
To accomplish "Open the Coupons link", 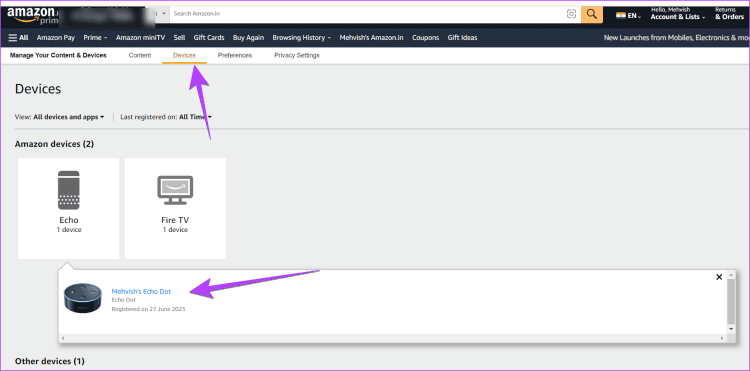I will [425, 38].
